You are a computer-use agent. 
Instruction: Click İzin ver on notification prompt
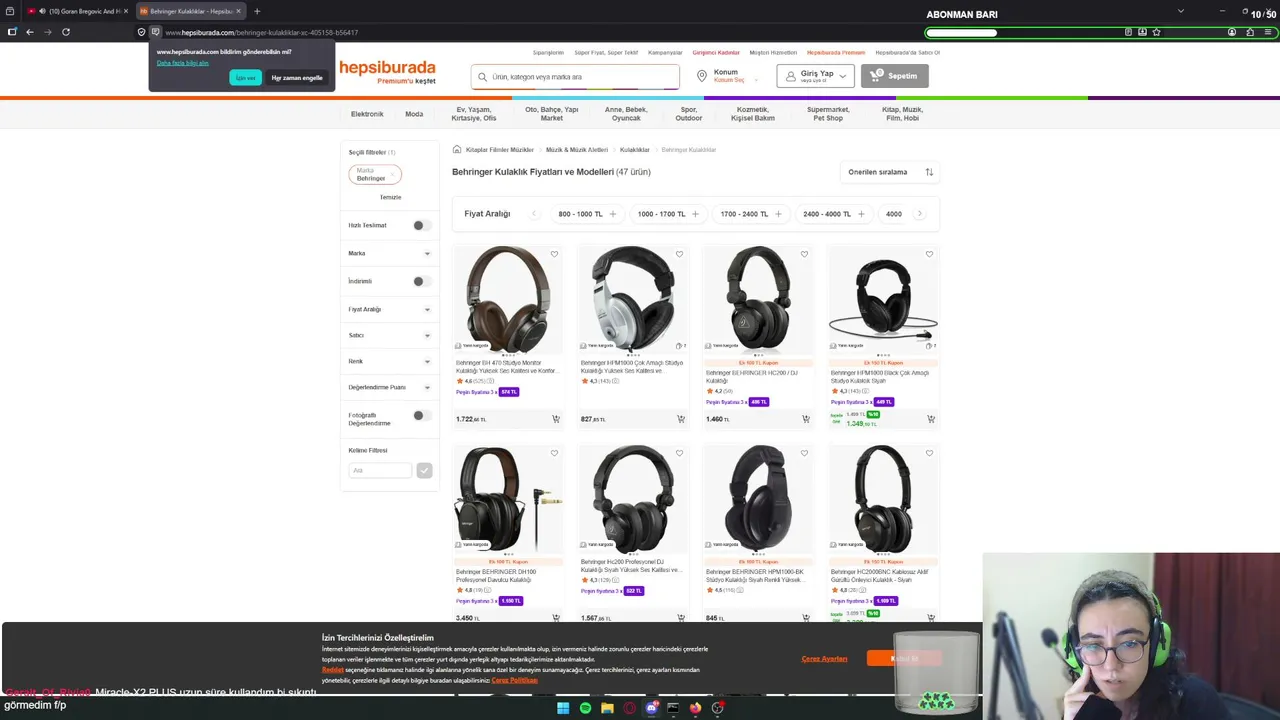[x=245, y=77]
